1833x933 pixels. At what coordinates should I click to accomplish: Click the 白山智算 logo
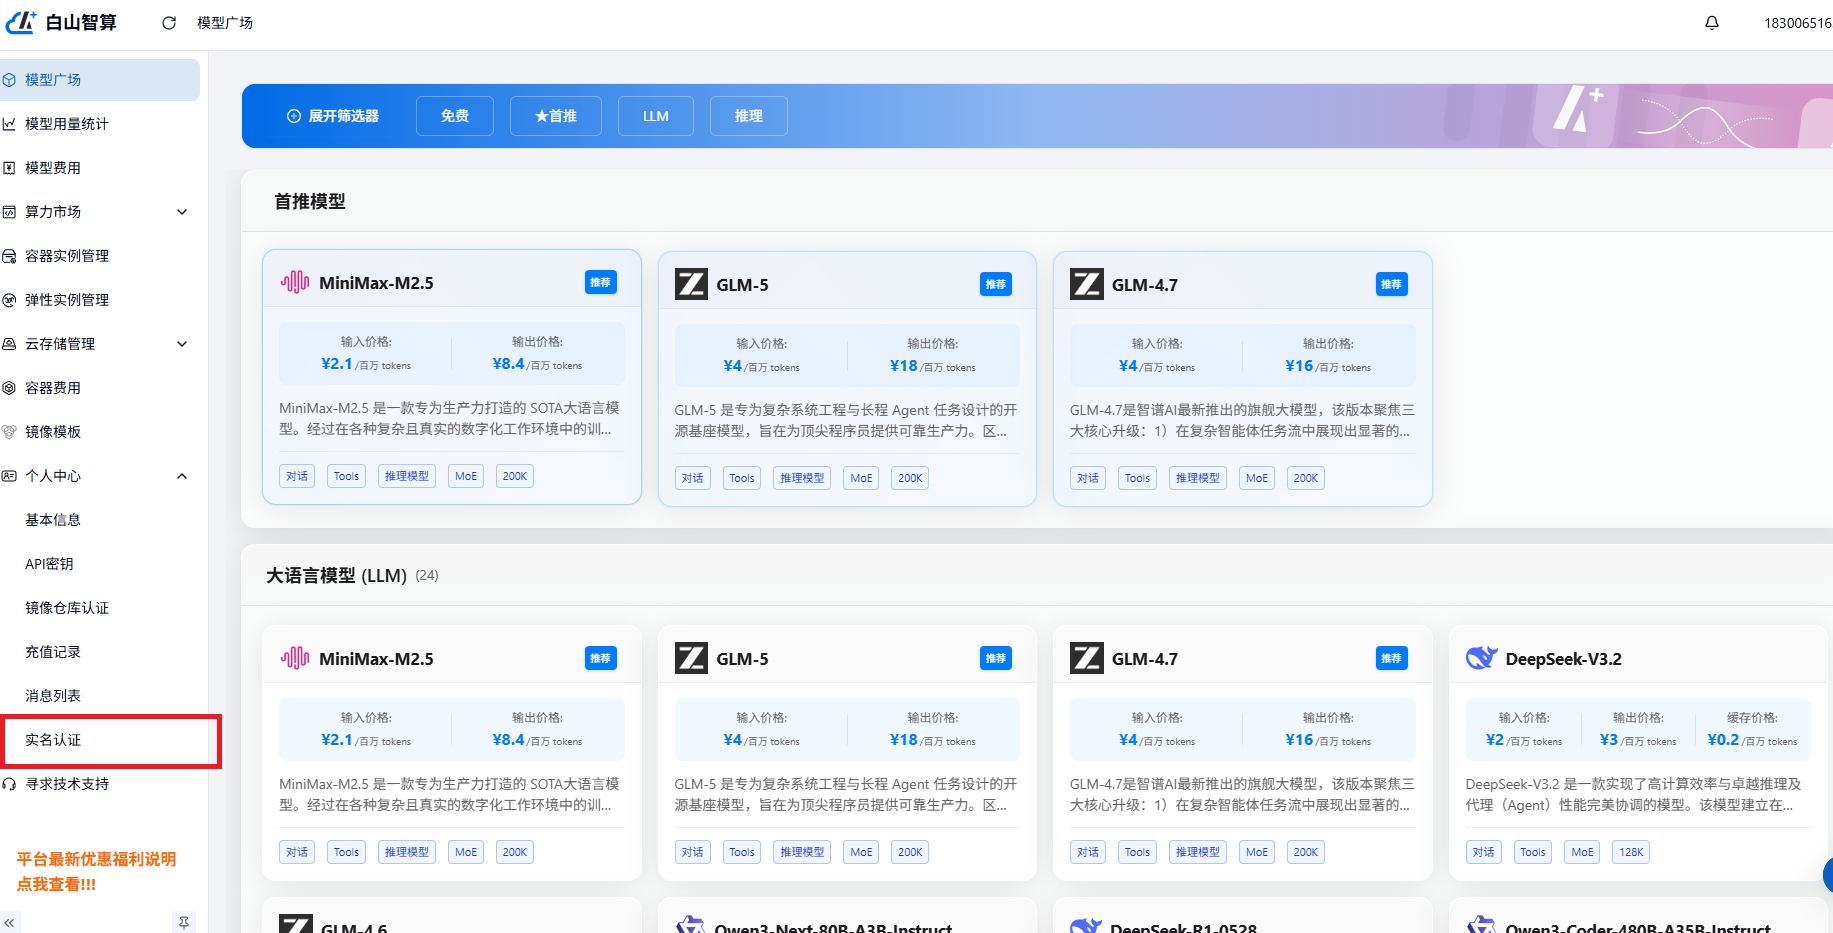pyautogui.click(x=62, y=22)
